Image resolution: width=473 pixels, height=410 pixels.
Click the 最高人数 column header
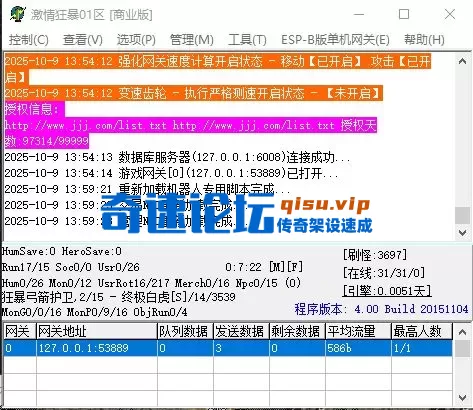coord(422,331)
